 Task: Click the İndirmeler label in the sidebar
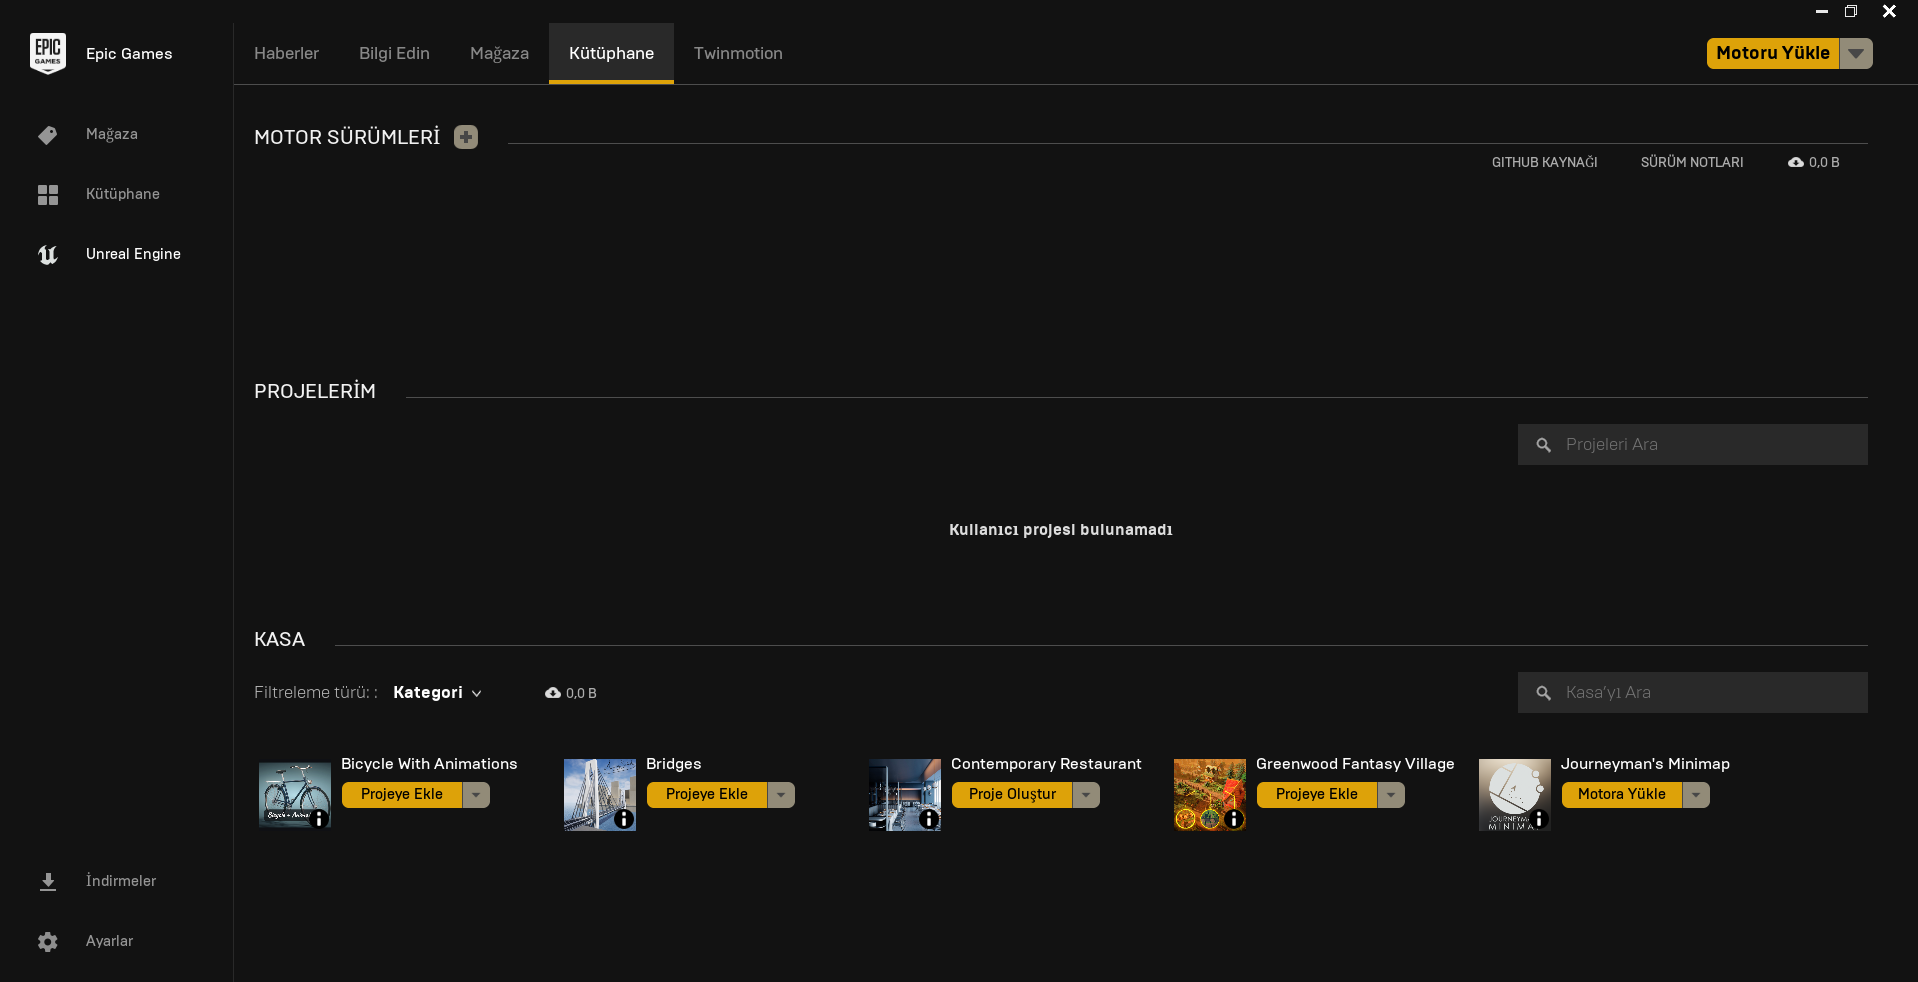pyautogui.click(x=121, y=881)
